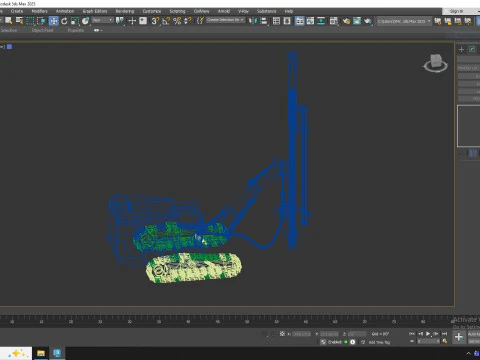Viewport: 480px width, 360px height.
Task: Open Schematic View icon
Action: click(321, 21)
